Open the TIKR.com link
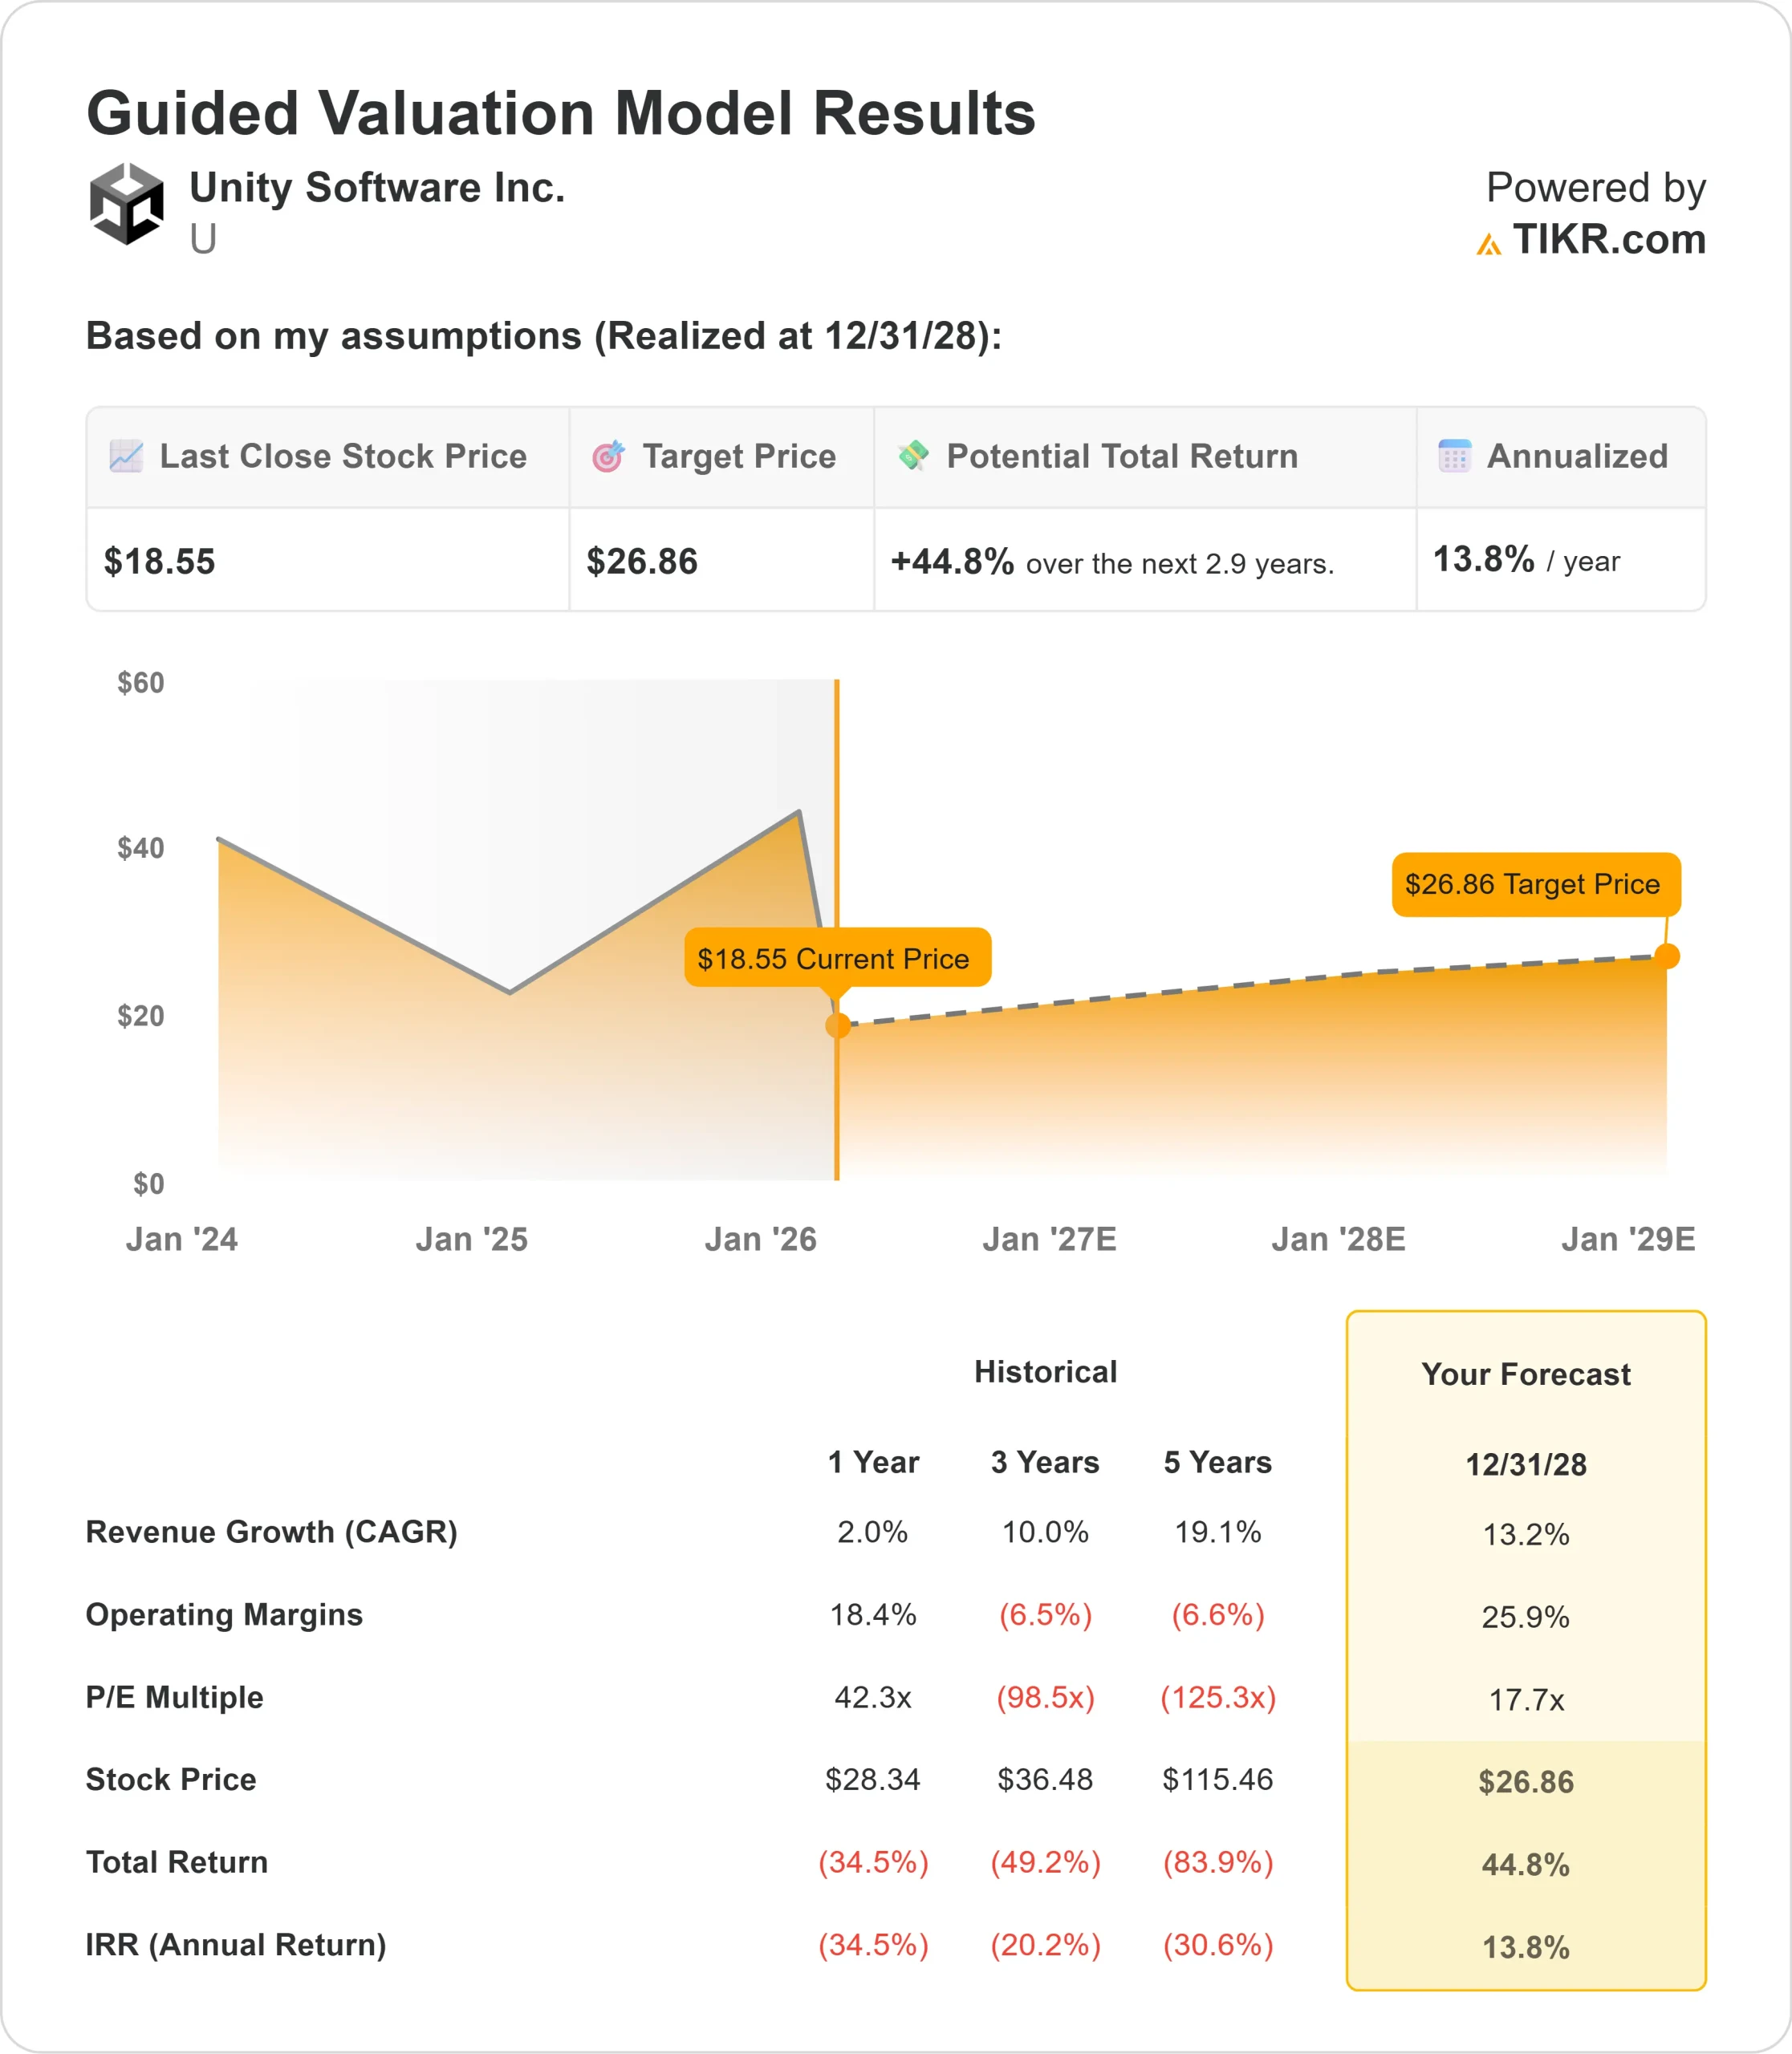 pyautogui.click(x=1608, y=240)
